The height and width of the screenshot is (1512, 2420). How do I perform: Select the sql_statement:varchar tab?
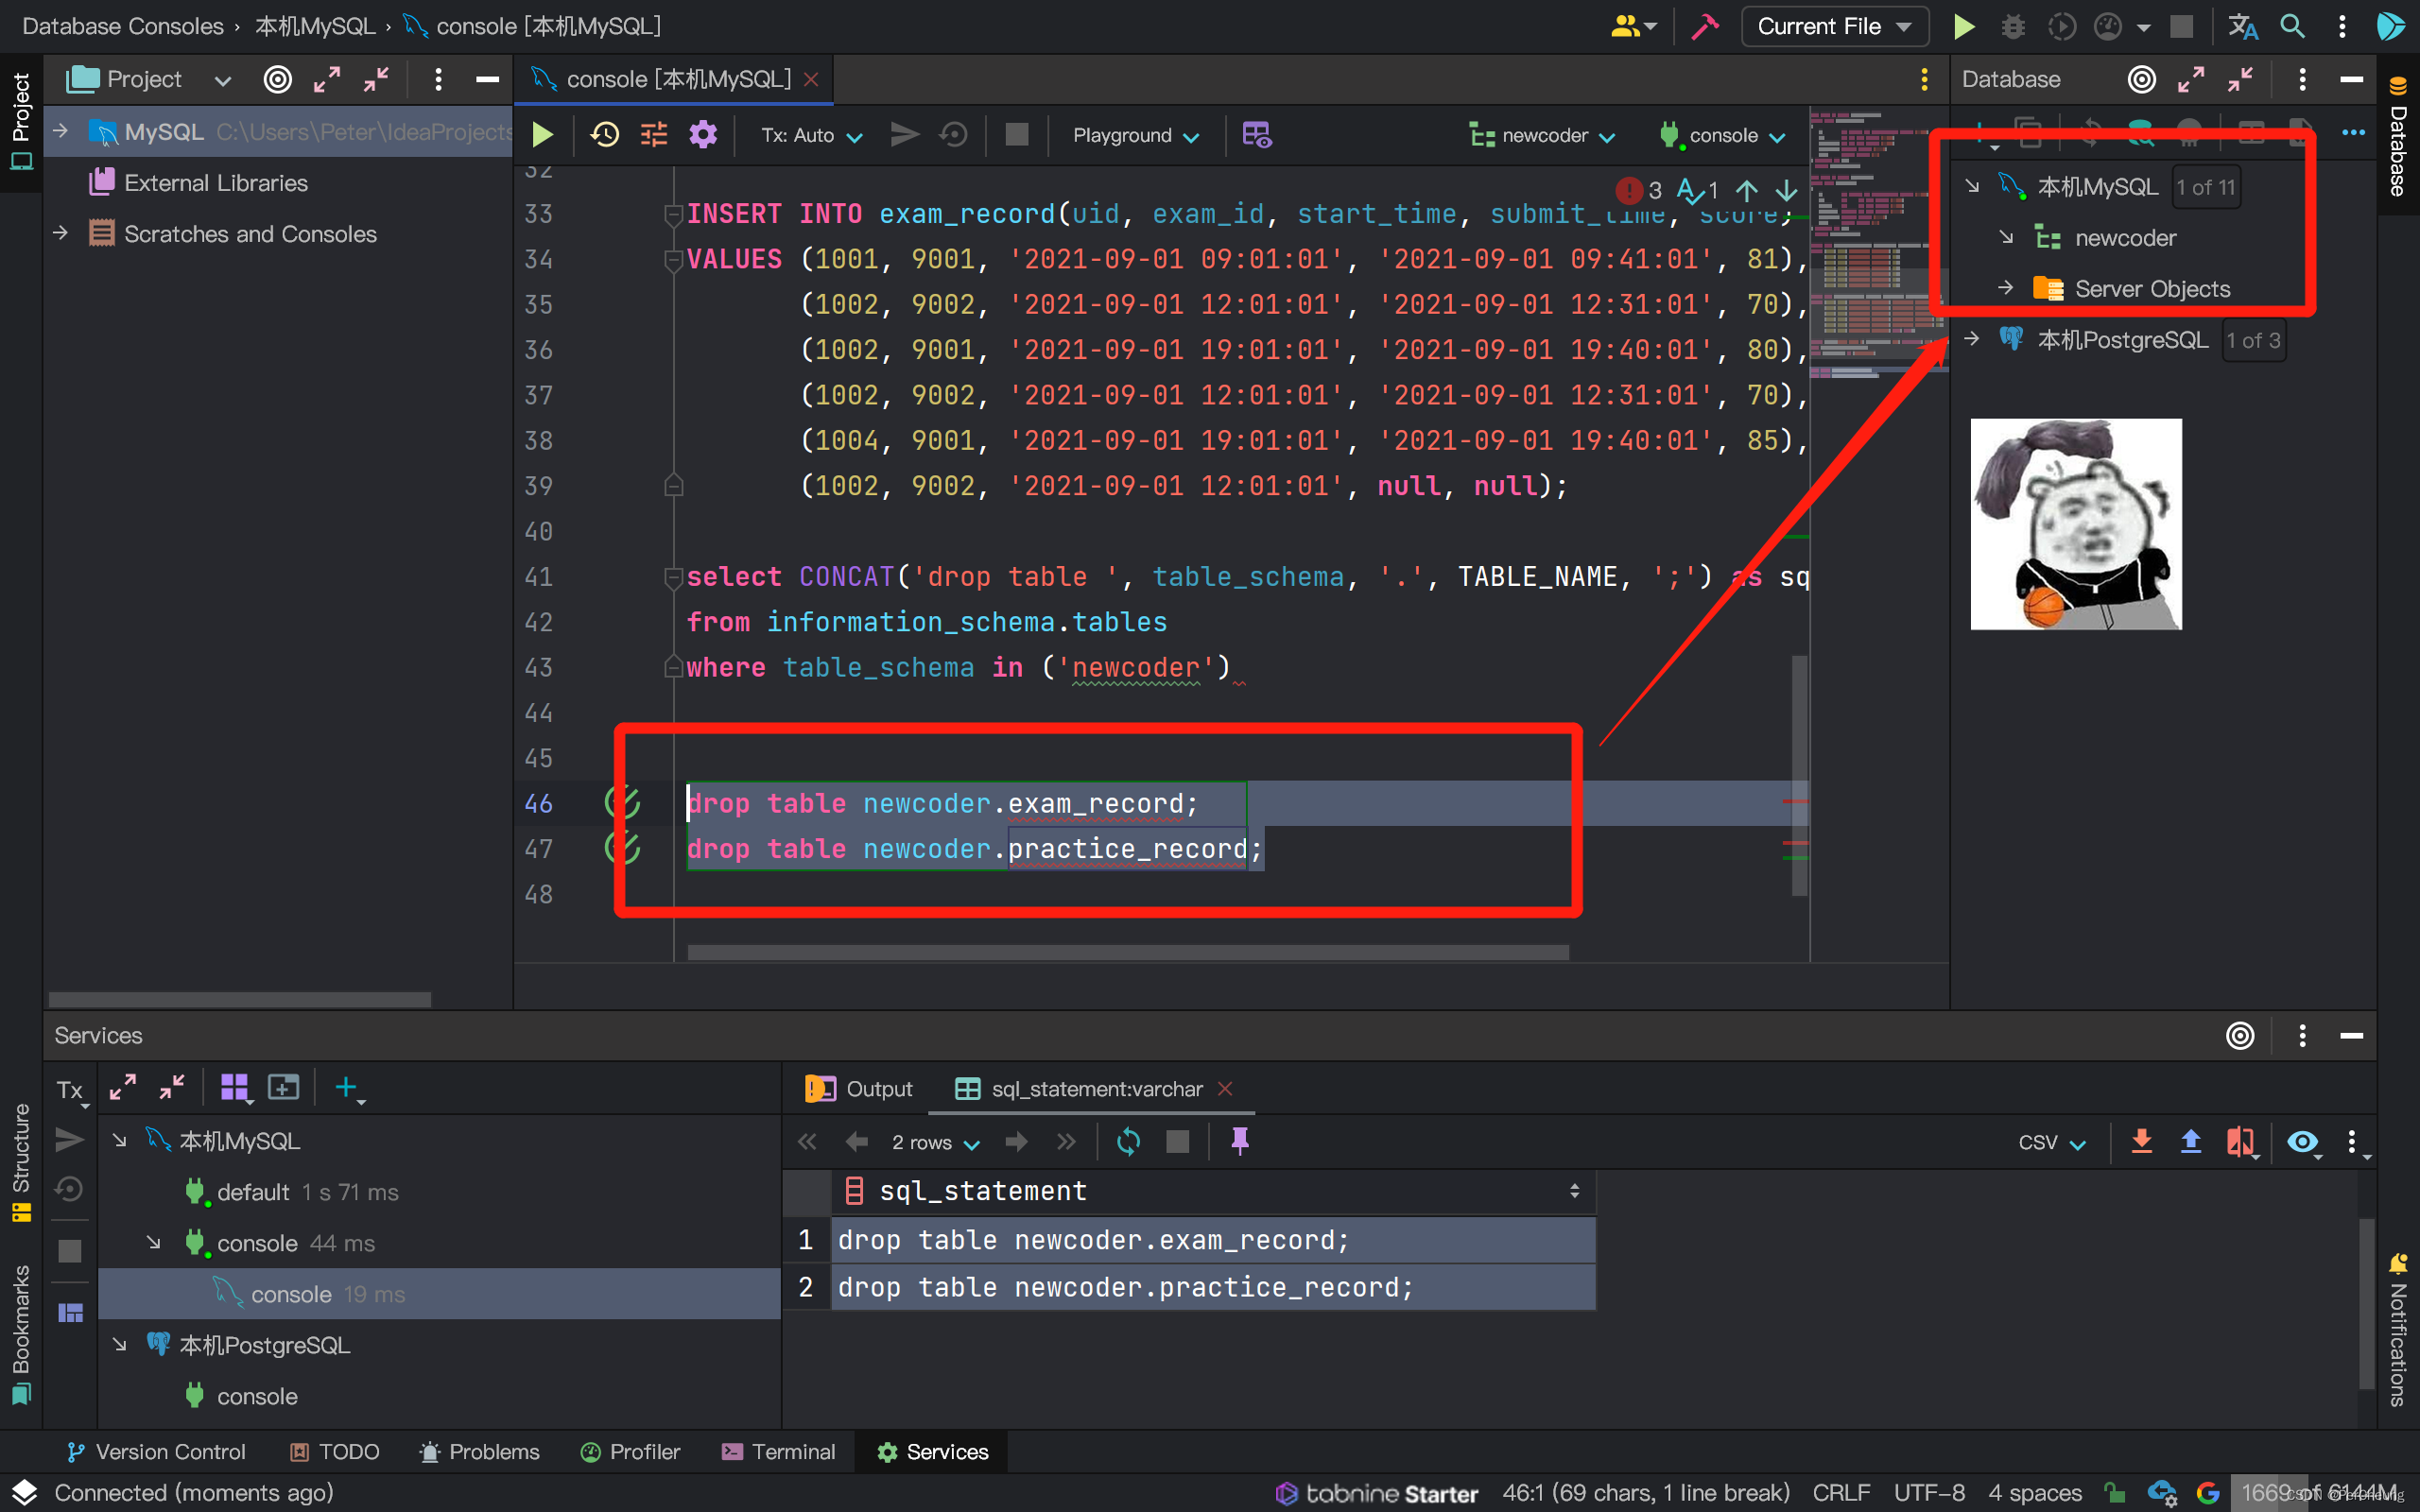(1080, 1089)
